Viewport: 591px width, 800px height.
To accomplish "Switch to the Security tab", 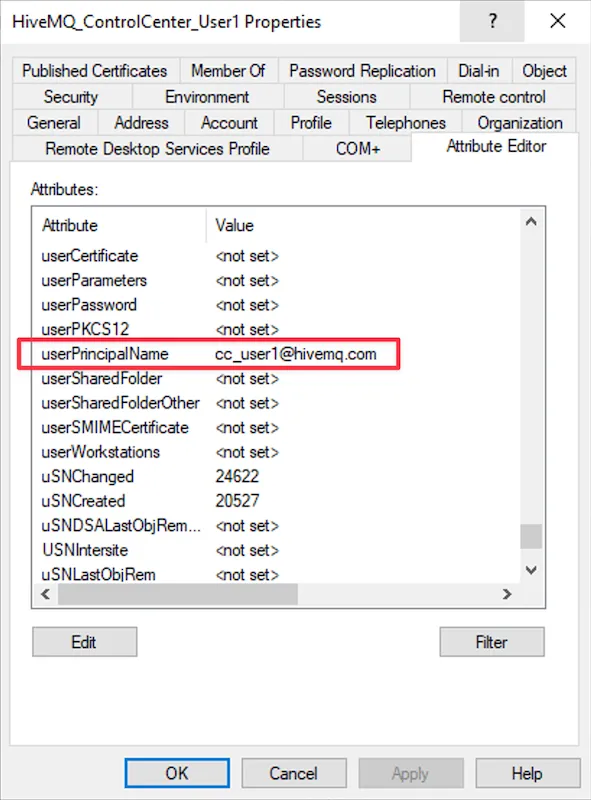I will pos(71,96).
